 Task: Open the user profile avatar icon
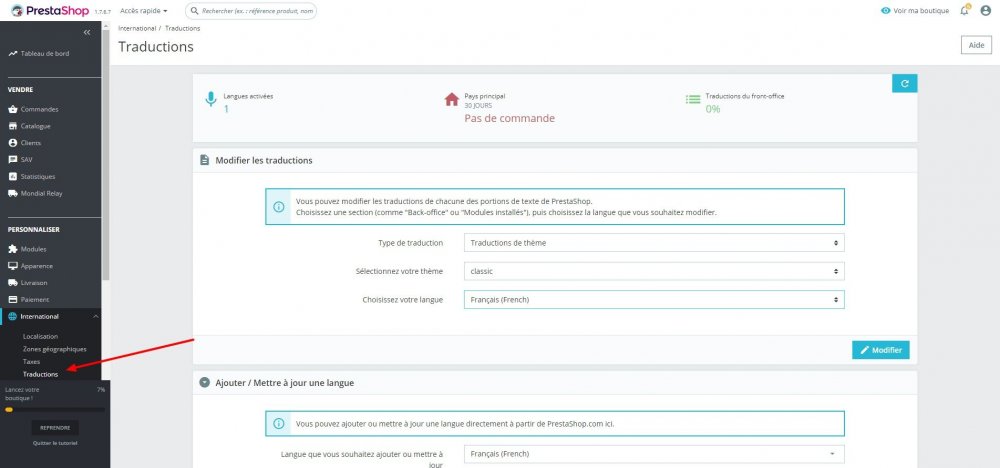[985, 11]
